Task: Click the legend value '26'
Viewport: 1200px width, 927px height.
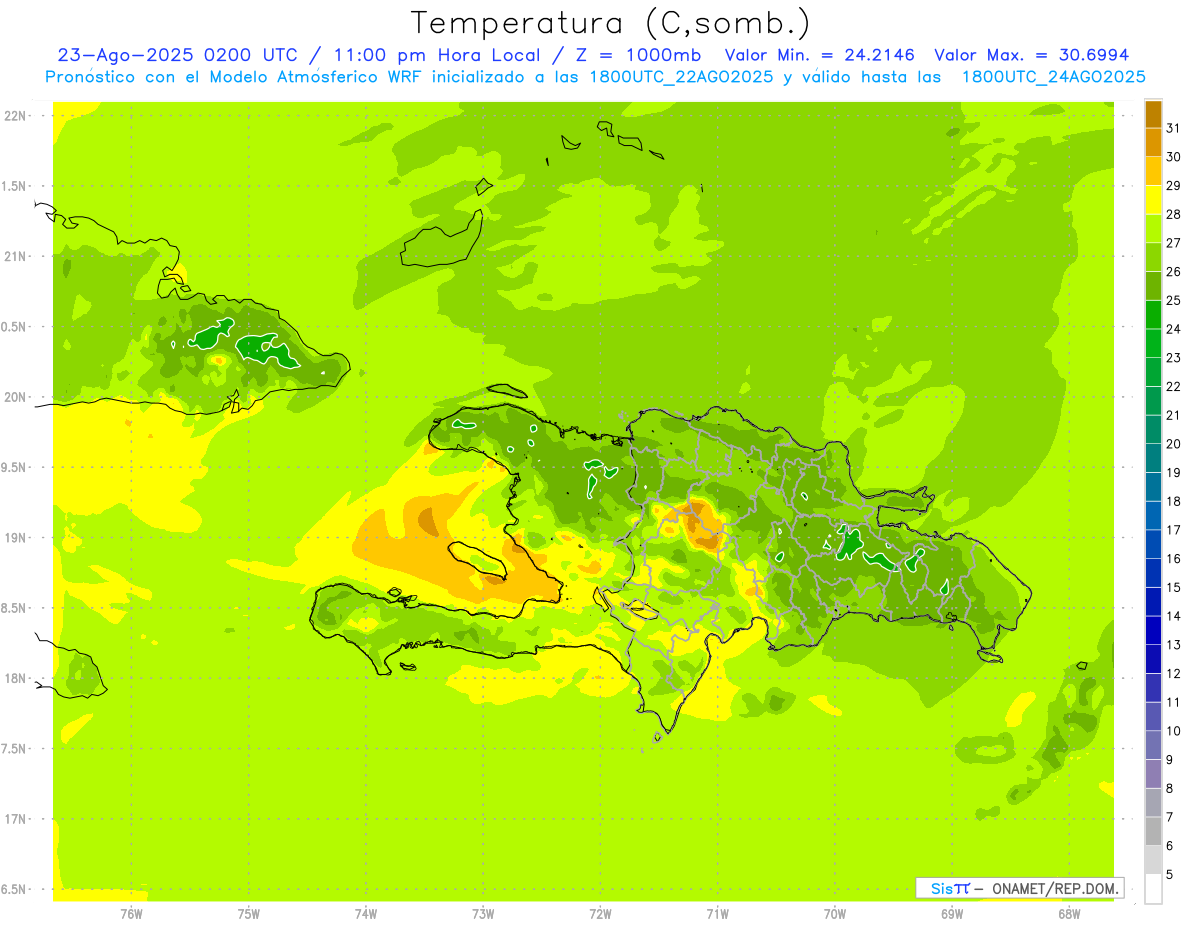Action: coord(1174,271)
